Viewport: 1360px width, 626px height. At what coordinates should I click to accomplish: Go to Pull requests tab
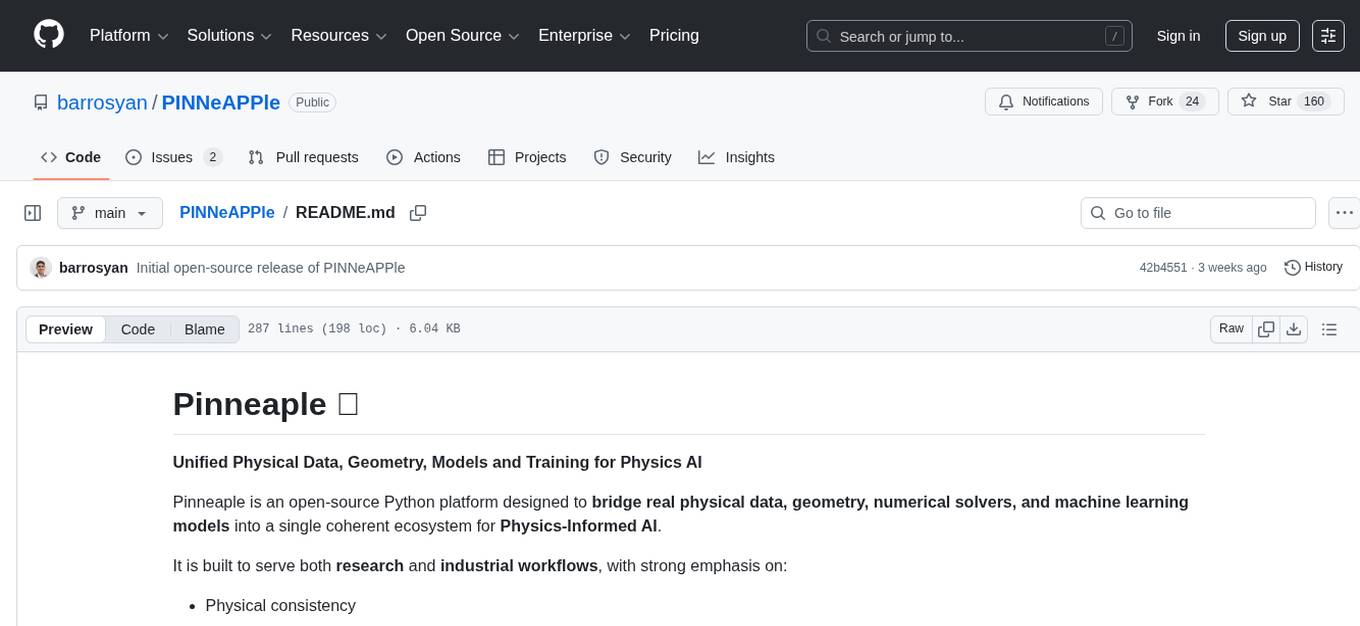click(304, 157)
